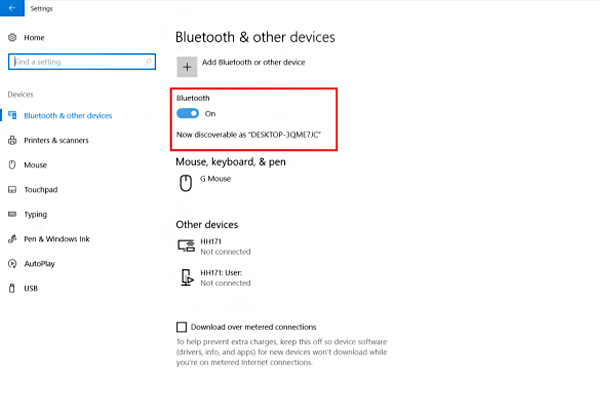
Task: Turn off the Bluetooth toggle
Action: tap(188, 113)
